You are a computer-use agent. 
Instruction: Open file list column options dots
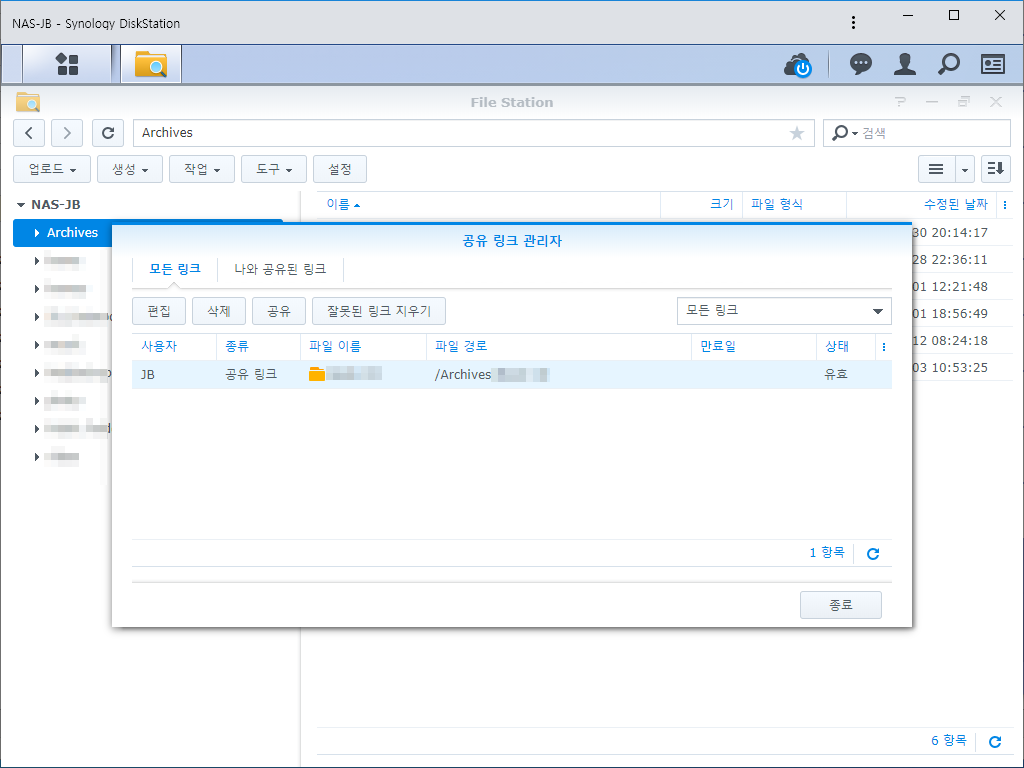click(1004, 205)
